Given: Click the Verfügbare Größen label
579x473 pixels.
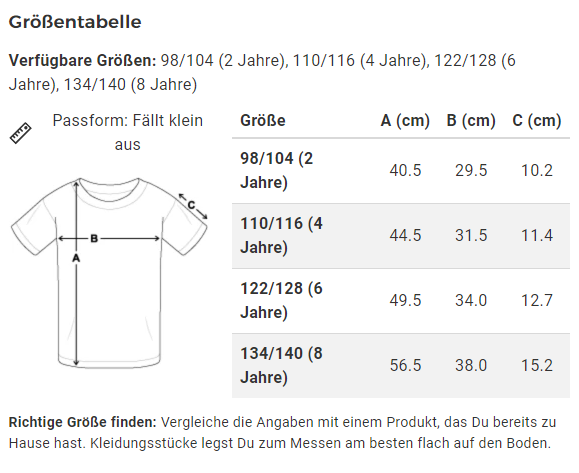Looking at the screenshot, I should coord(83,60).
